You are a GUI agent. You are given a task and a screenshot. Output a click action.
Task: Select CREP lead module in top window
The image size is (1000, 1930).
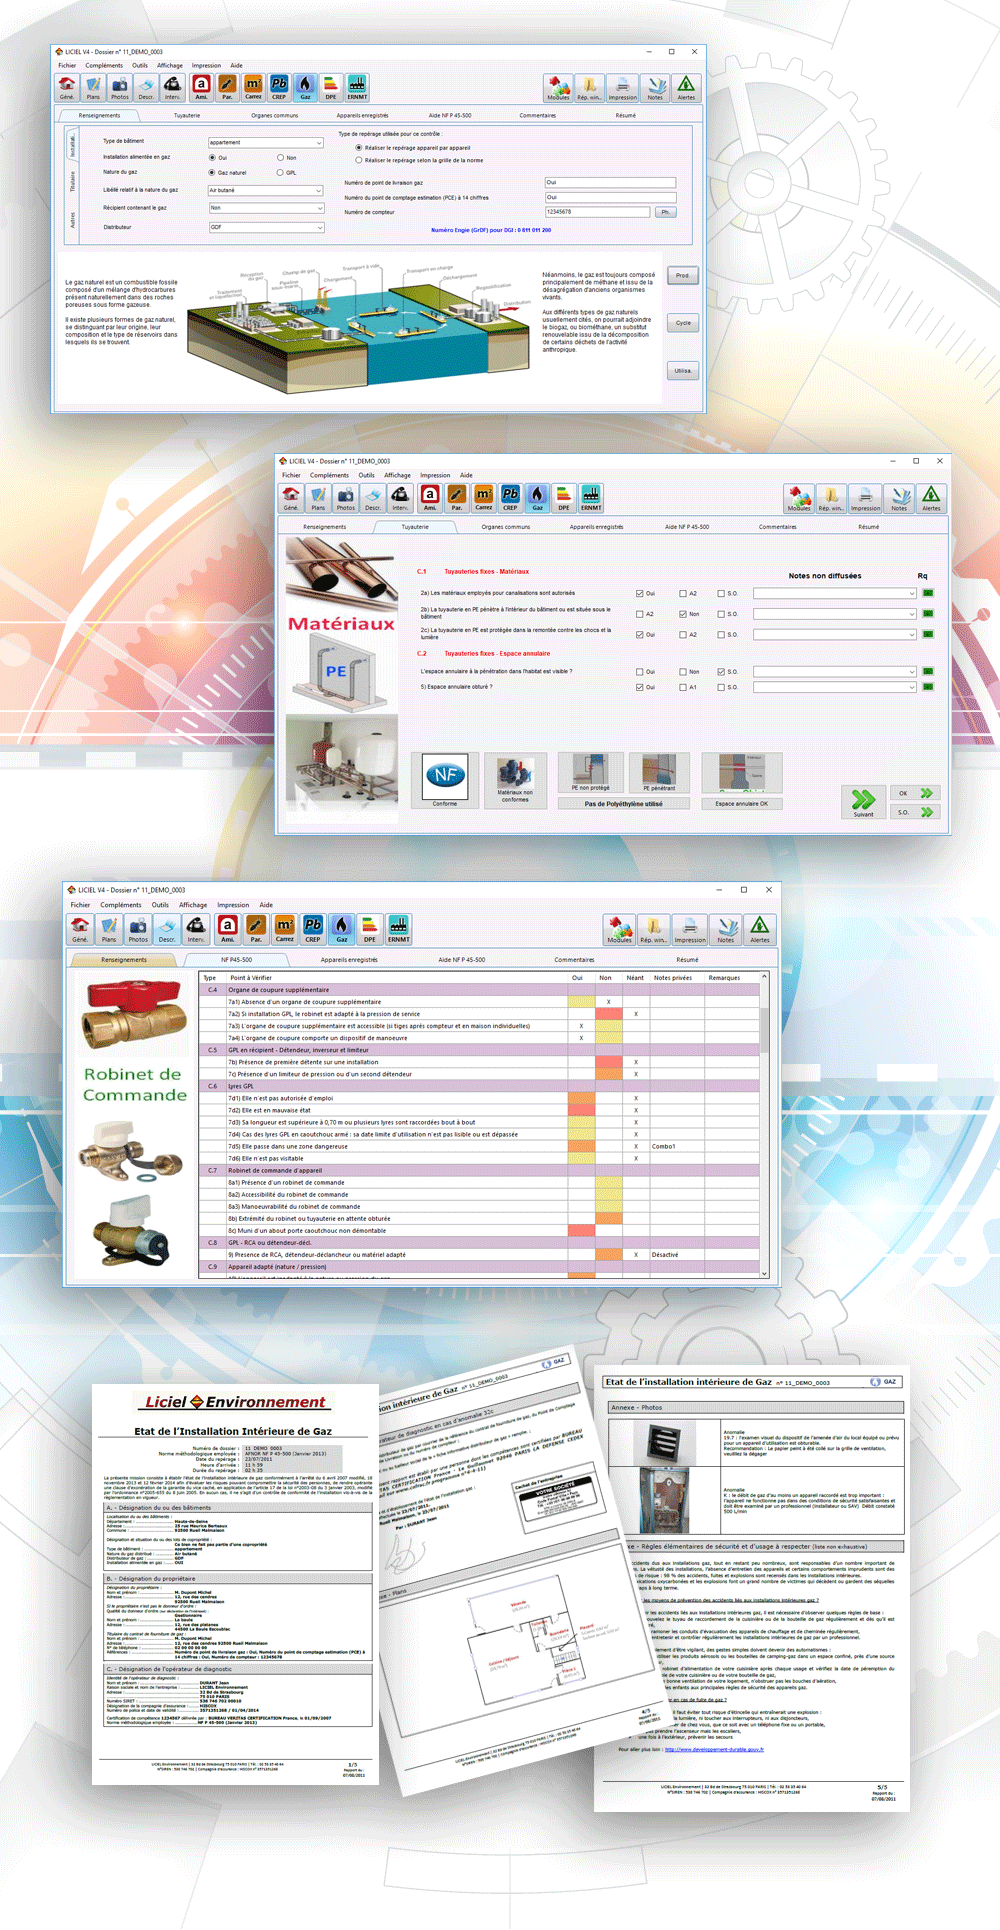[x=279, y=88]
